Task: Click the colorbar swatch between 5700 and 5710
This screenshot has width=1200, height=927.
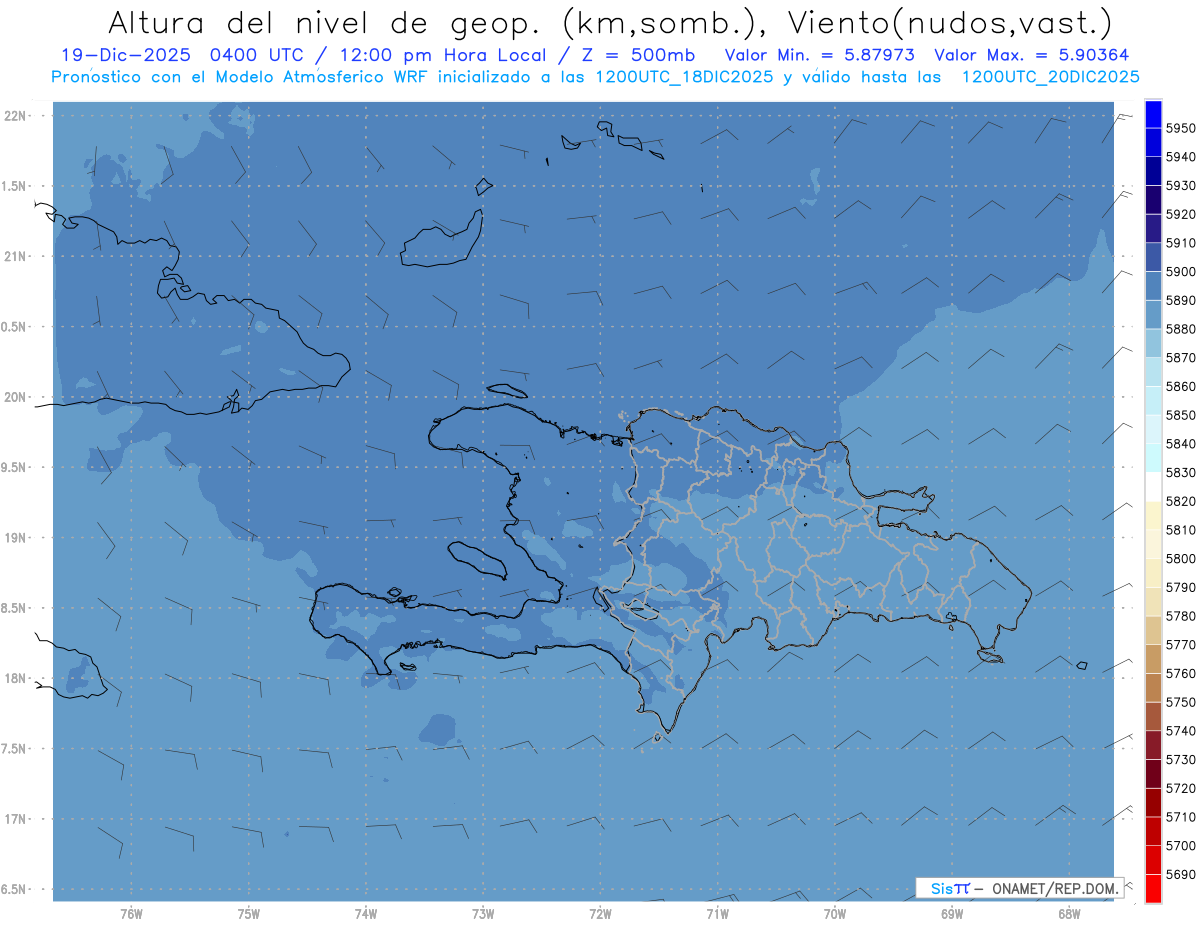Action: [x=1153, y=831]
